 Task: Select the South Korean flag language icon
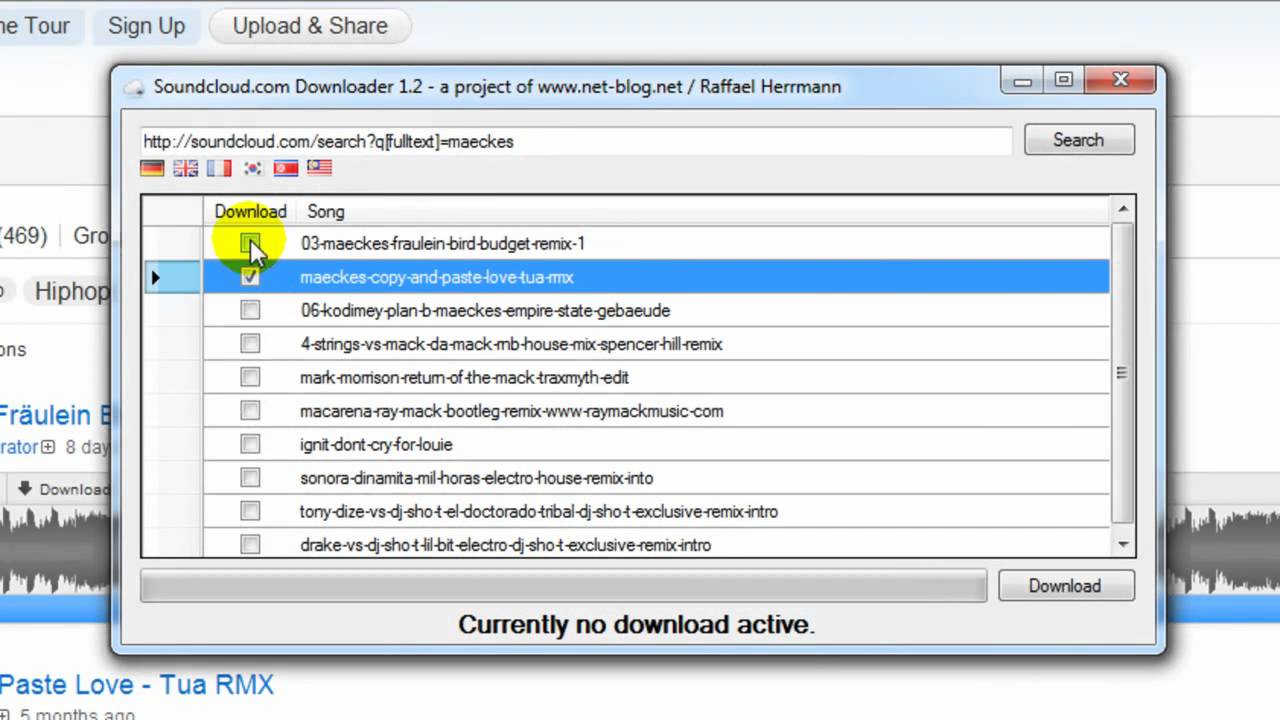tap(253, 168)
